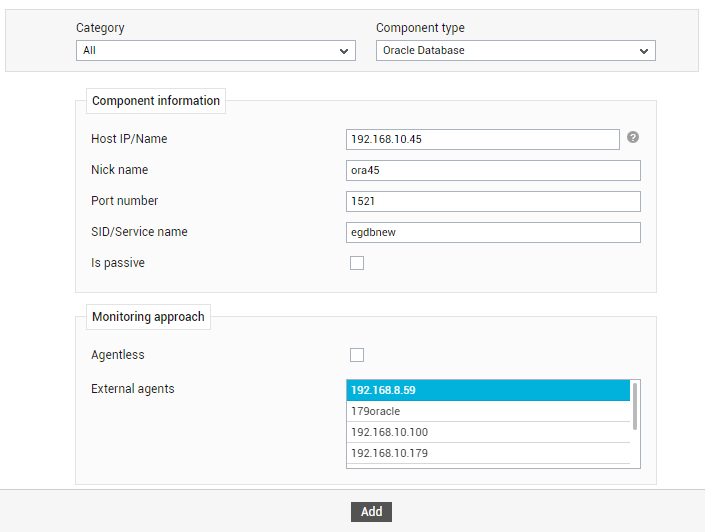Image resolution: width=705 pixels, height=532 pixels.
Task: Tick the Agentless checkbox
Action: (x=357, y=355)
